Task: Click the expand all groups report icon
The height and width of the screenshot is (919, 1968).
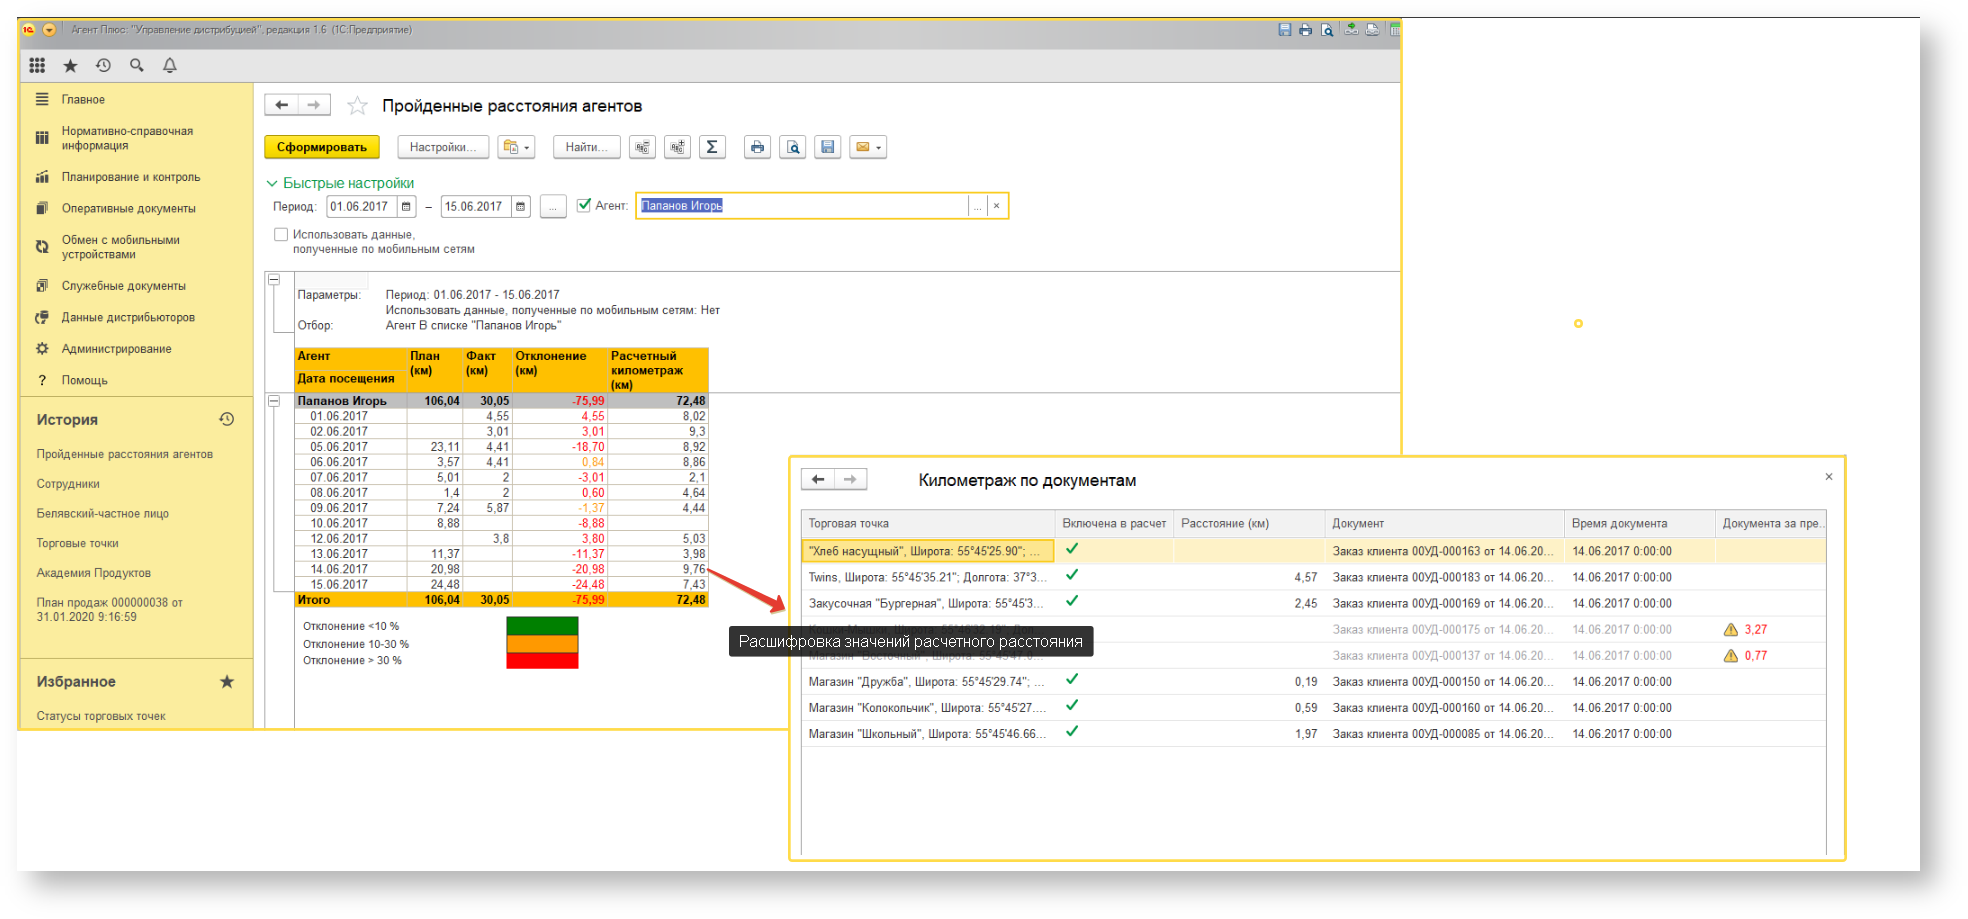Action: click(x=678, y=147)
